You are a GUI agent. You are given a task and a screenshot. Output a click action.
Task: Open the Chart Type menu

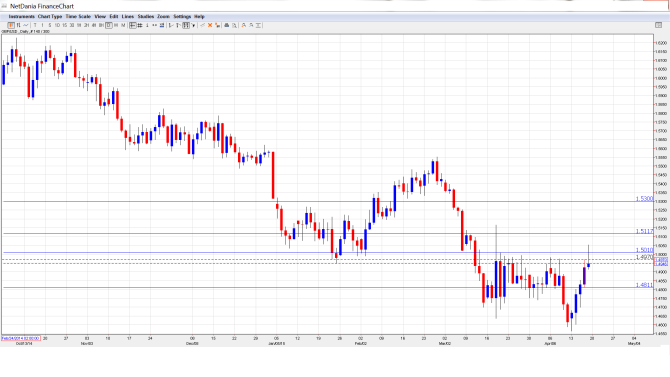[50, 17]
